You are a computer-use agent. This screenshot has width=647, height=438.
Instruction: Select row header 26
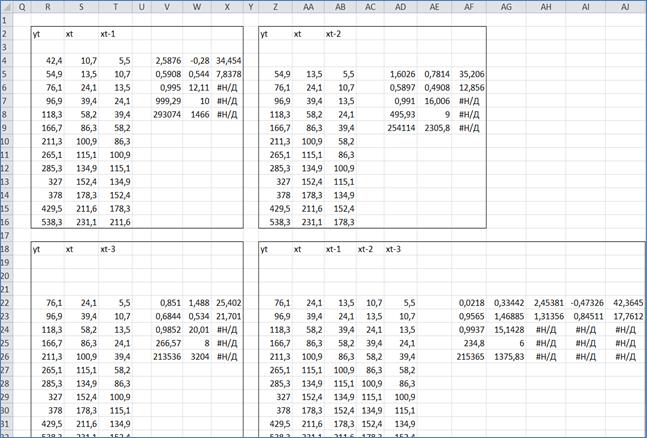coord(6,356)
